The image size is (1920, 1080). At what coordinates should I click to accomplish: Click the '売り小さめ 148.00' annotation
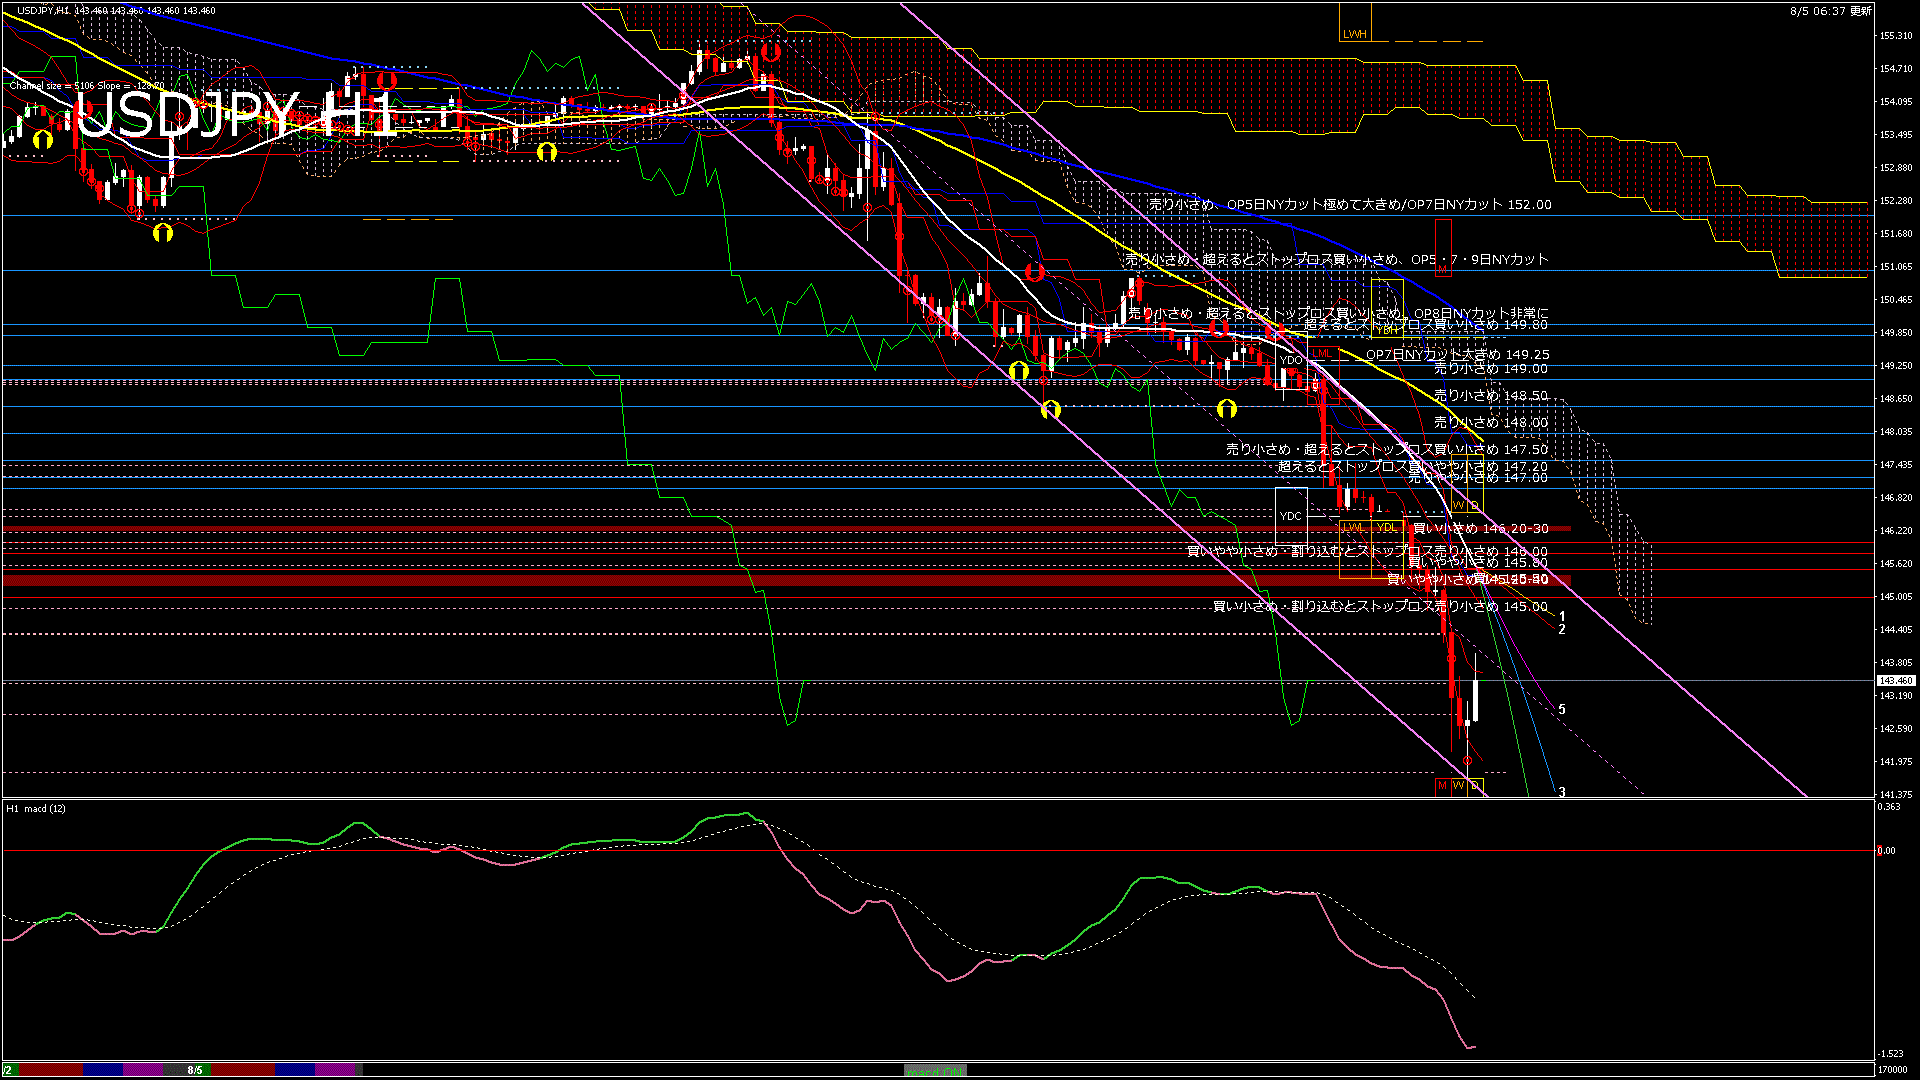pos(1491,422)
